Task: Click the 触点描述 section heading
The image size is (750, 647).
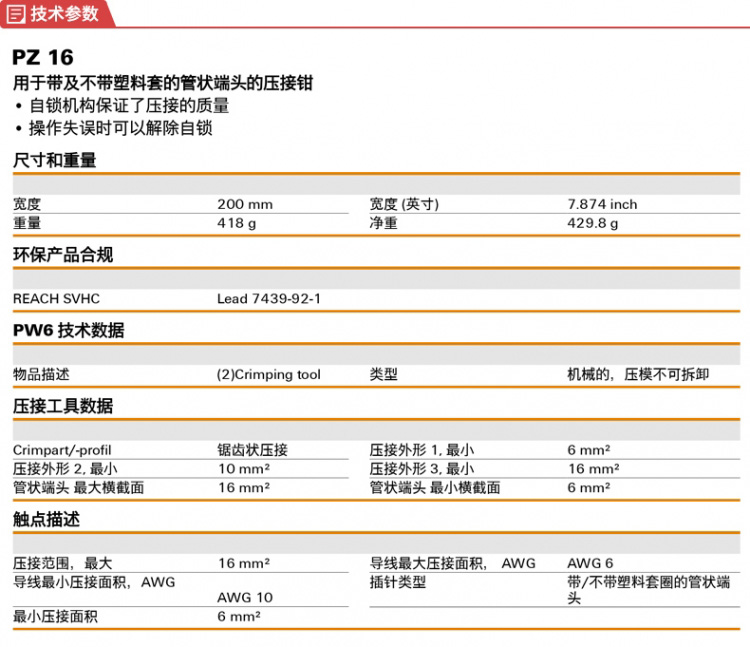Action: (x=46, y=519)
